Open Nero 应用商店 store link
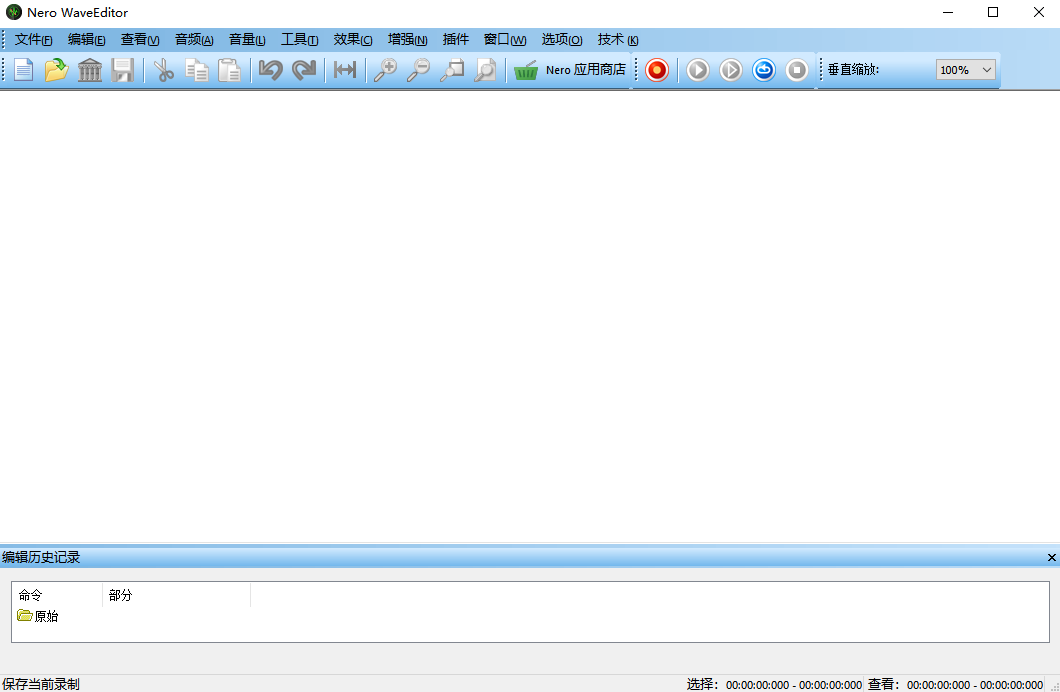 pyautogui.click(x=585, y=70)
